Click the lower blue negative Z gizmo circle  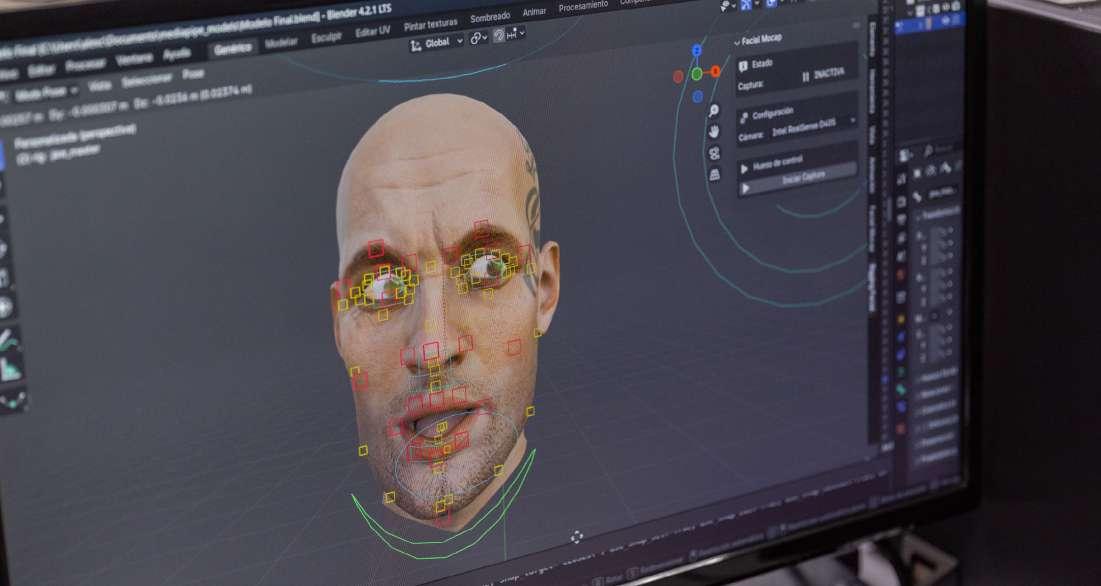(x=697, y=97)
